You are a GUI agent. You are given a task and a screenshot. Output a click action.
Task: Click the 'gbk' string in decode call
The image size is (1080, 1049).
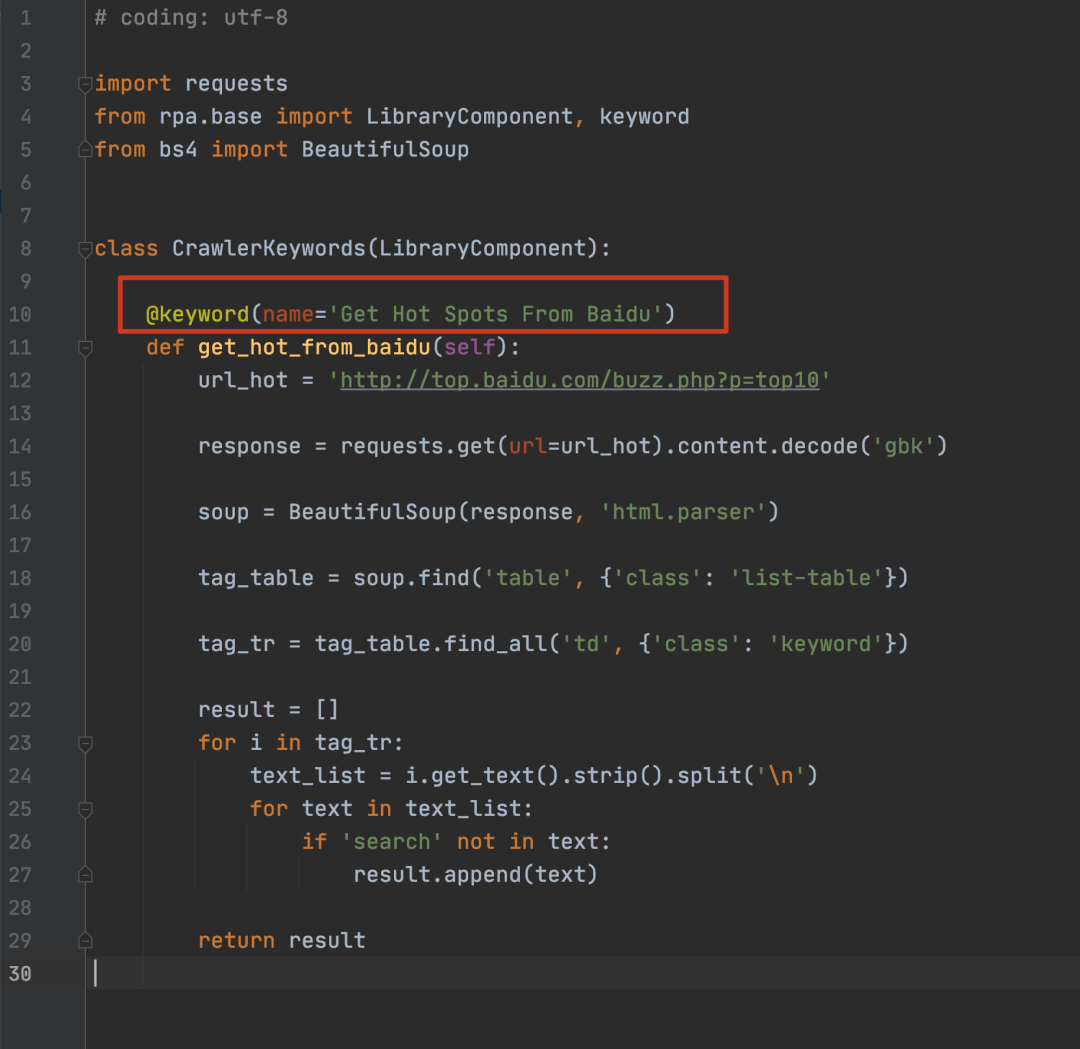(x=903, y=446)
